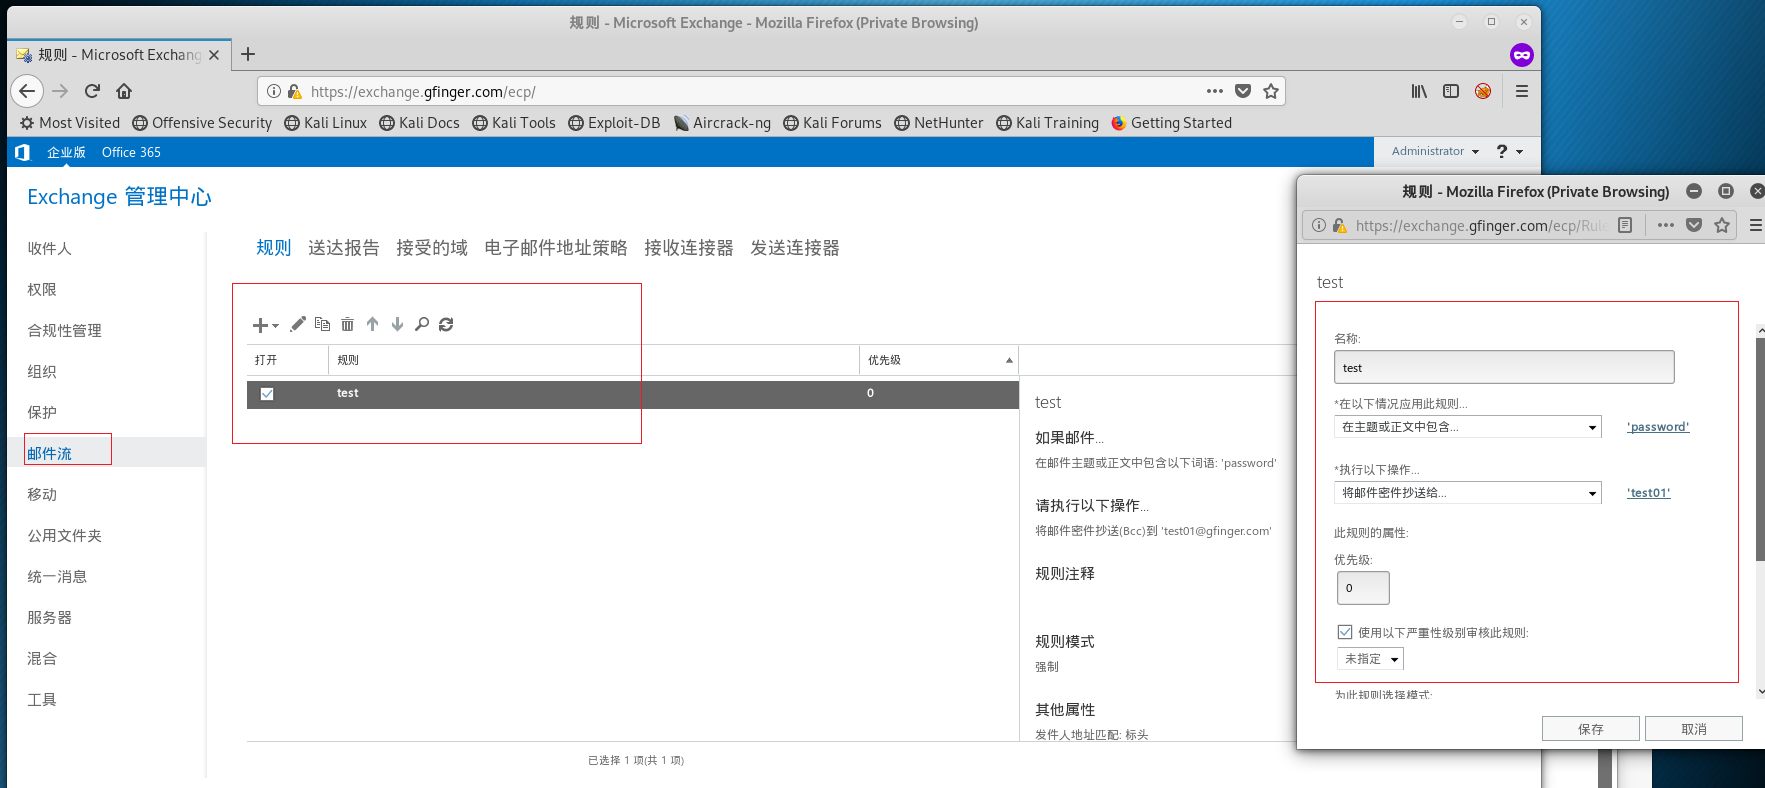Screen dimensions: 1765x788
Task: Open the Most Visited bookmarks folder
Action: pos(70,123)
